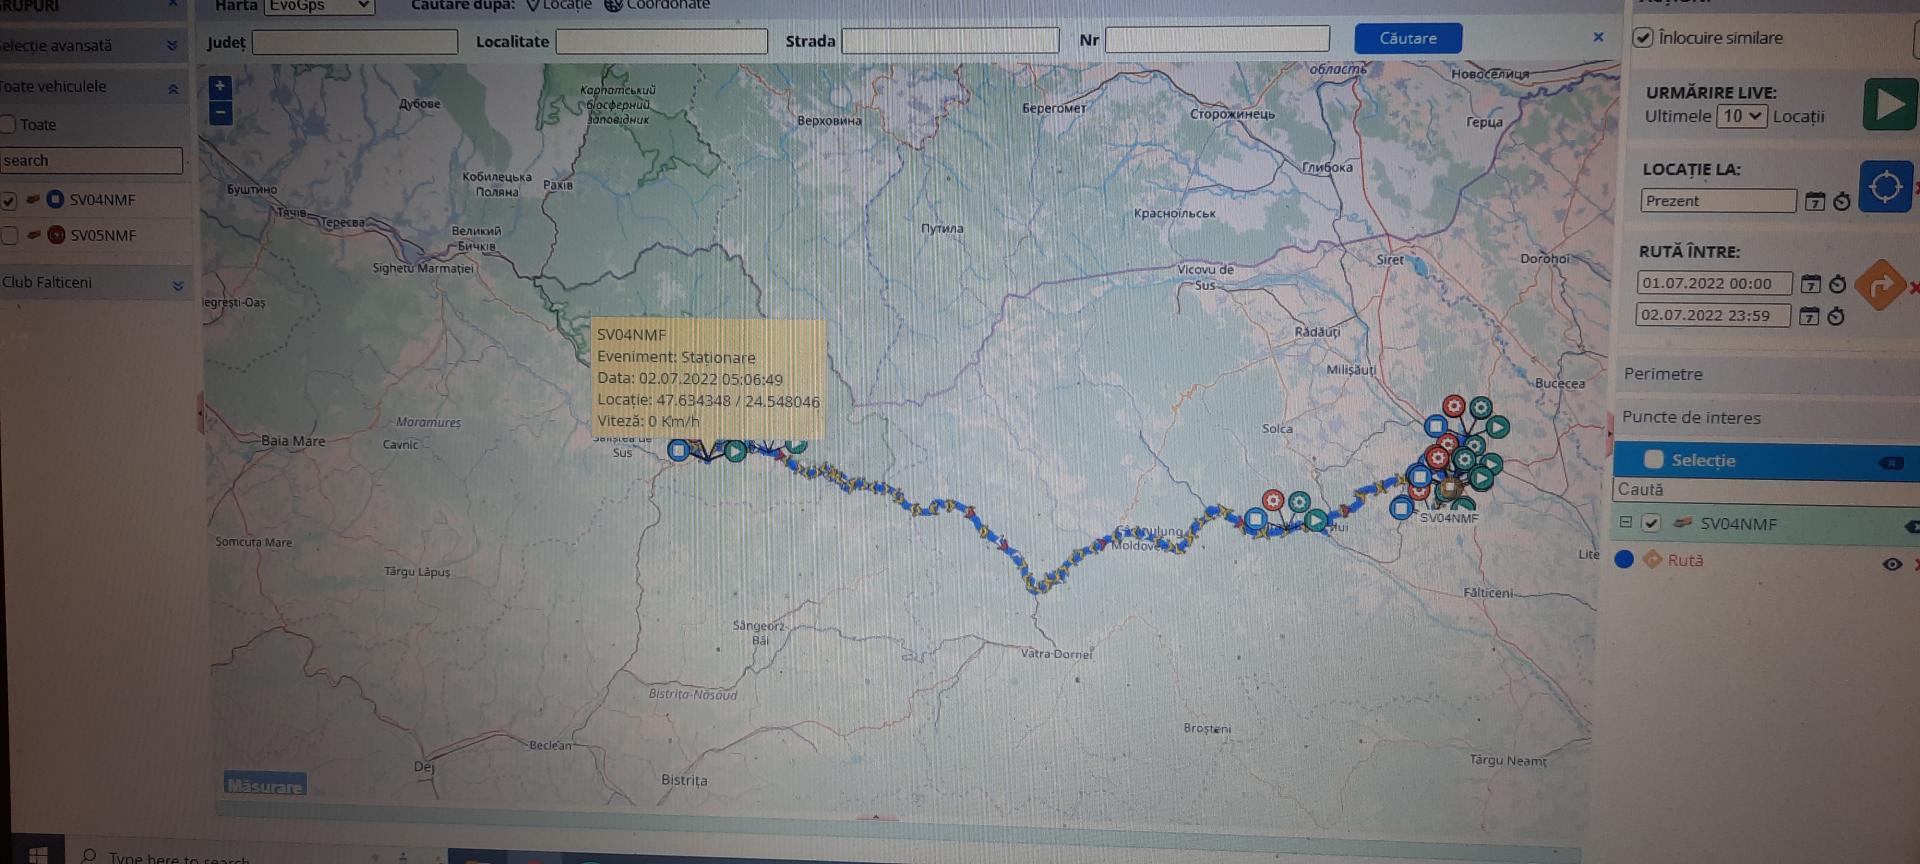The width and height of the screenshot is (1920, 864).
Task: Toggle the Înlocuire similare checkbox
Action: tap(1643, 37)
